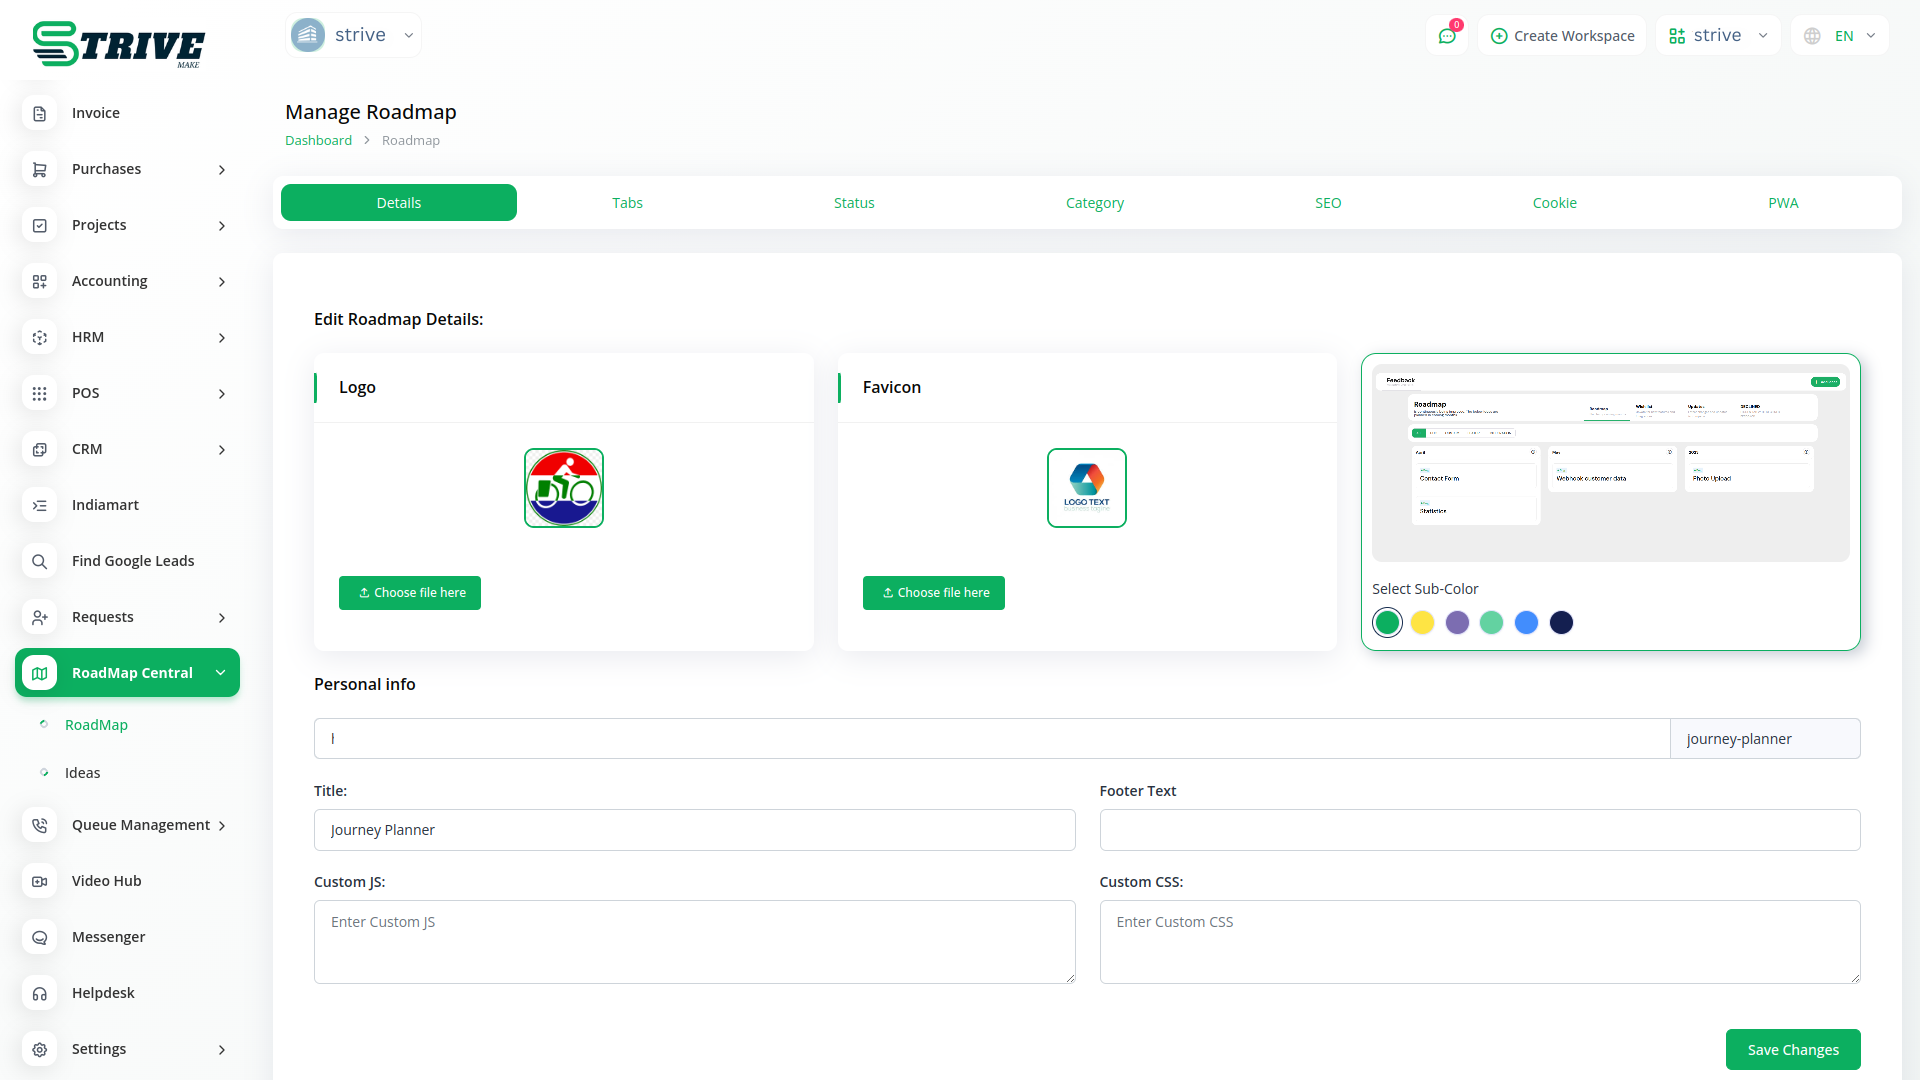Open the EN language dropdown

(x=1841, y=36)
